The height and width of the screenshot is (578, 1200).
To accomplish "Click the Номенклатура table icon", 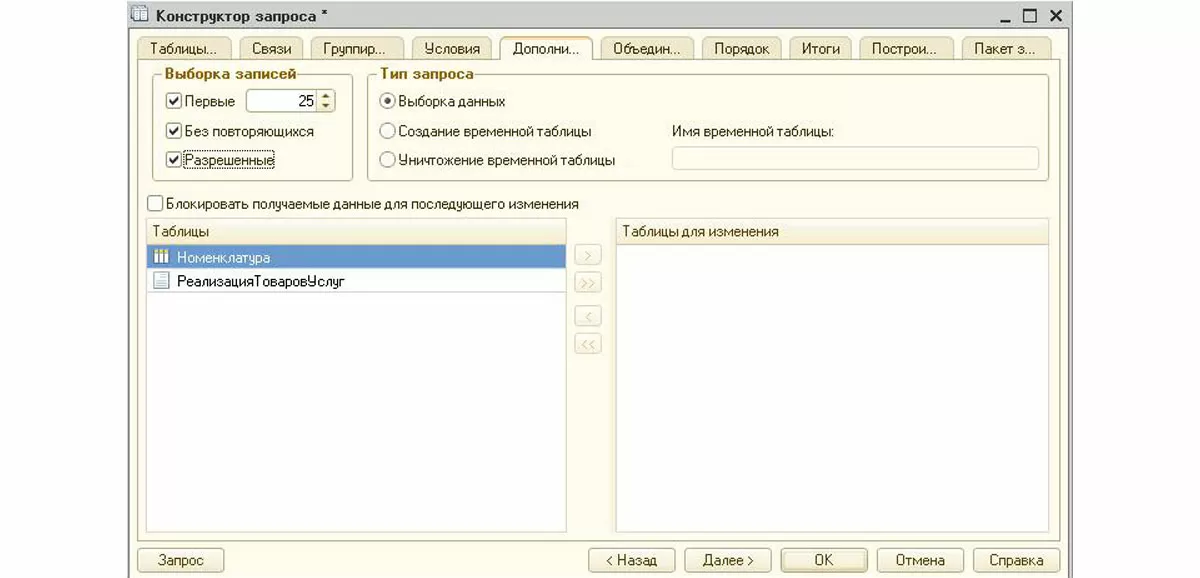I will click(x=161, y=257).
